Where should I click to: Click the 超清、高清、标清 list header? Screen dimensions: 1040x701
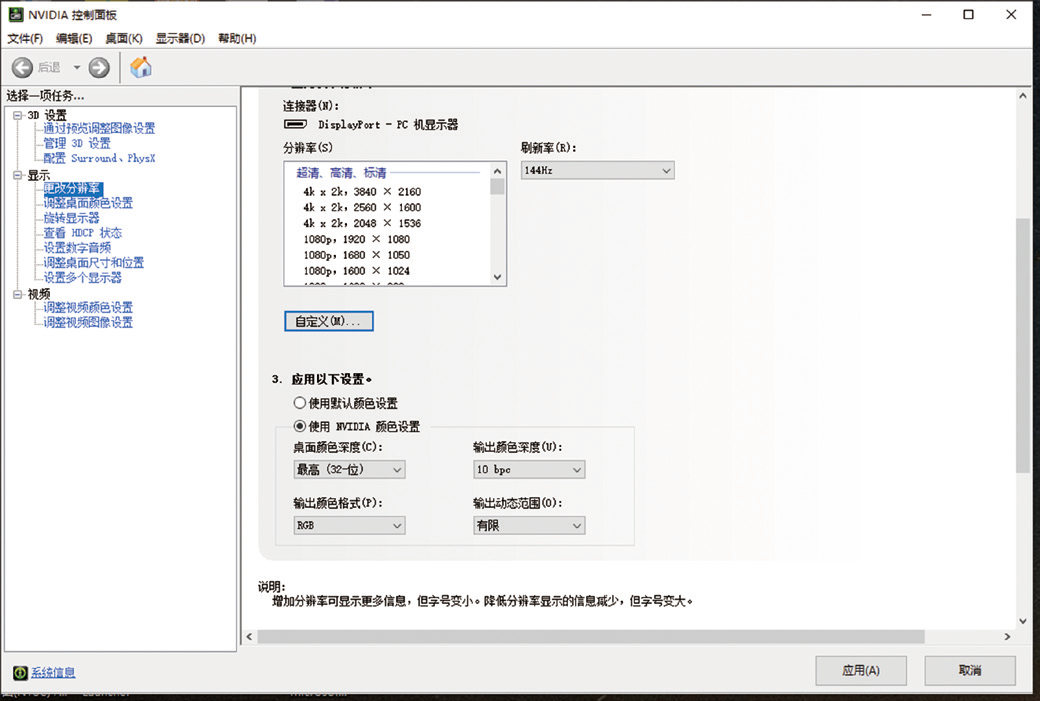pyautogui.click(x=341, y=173)
